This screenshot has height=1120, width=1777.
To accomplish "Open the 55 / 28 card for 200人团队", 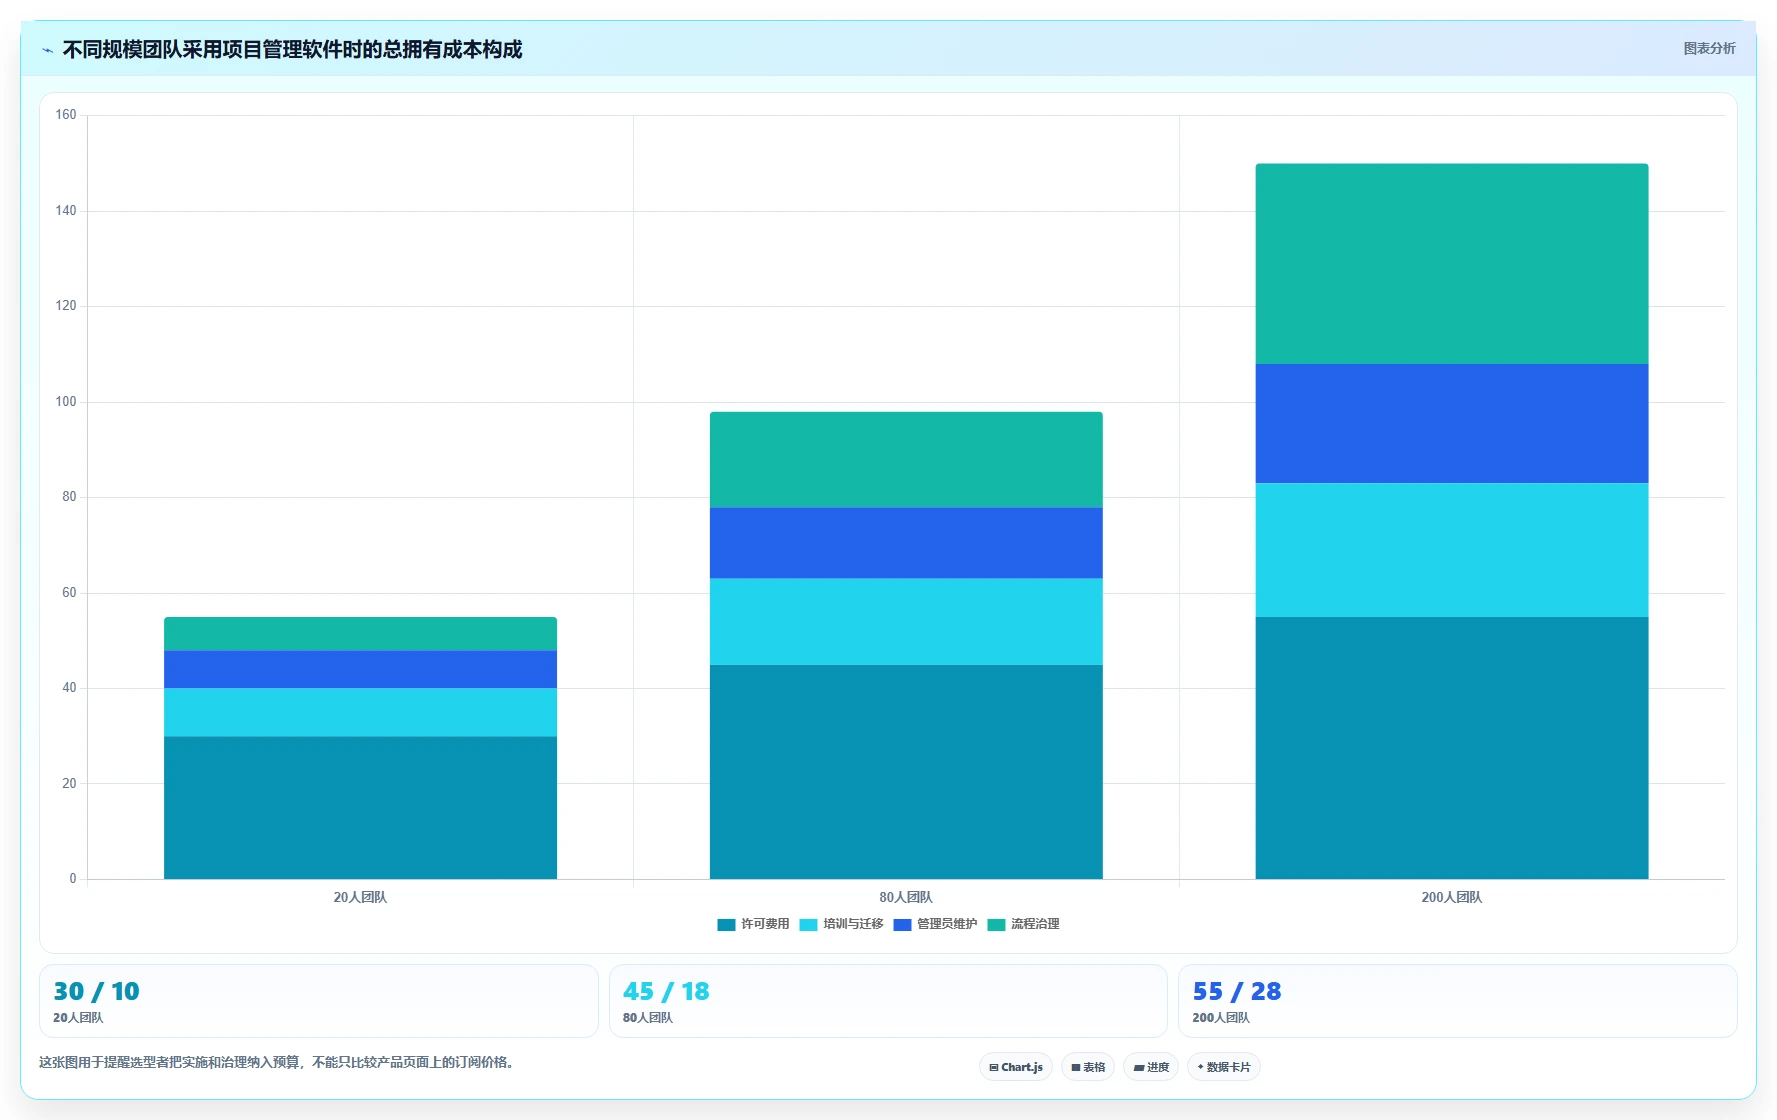I will tap(1458, 1001).
